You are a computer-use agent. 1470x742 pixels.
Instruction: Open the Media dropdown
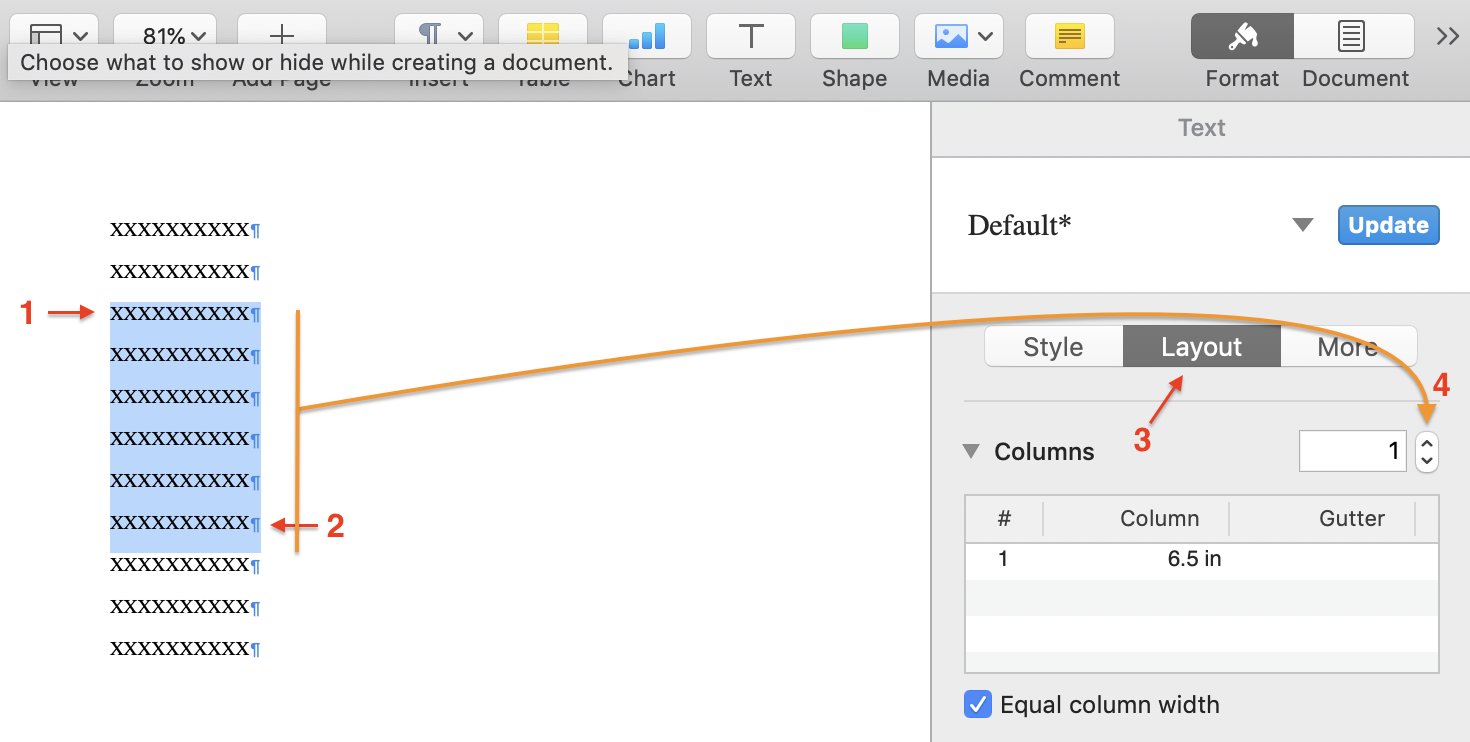tap(958, 36)
